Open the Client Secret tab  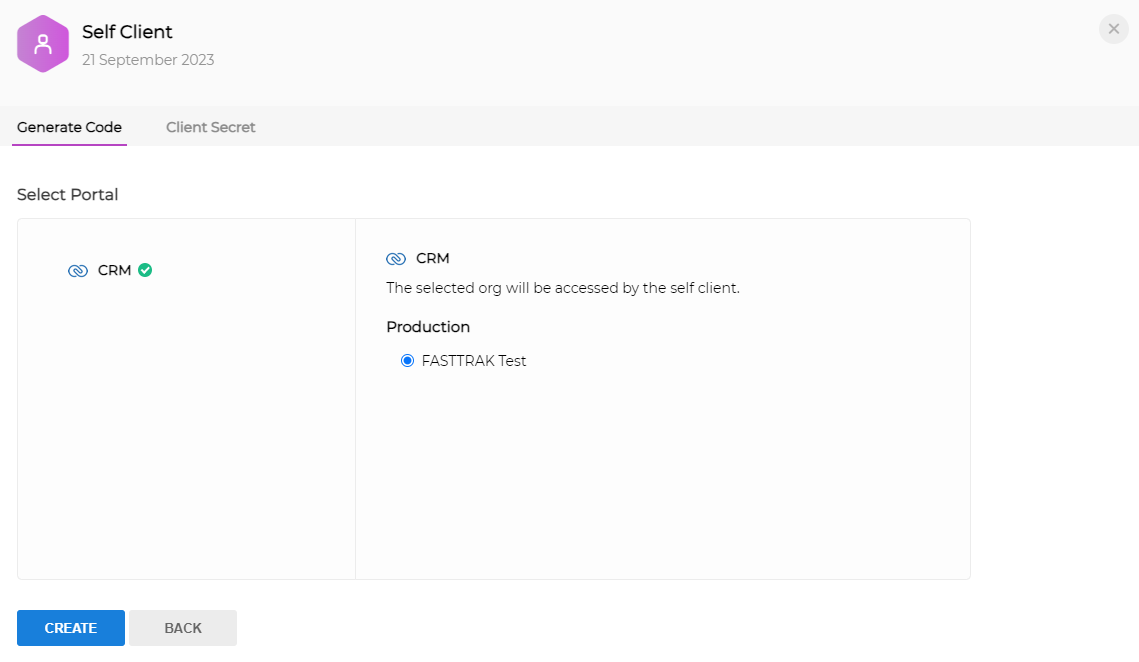click(211, 127)
